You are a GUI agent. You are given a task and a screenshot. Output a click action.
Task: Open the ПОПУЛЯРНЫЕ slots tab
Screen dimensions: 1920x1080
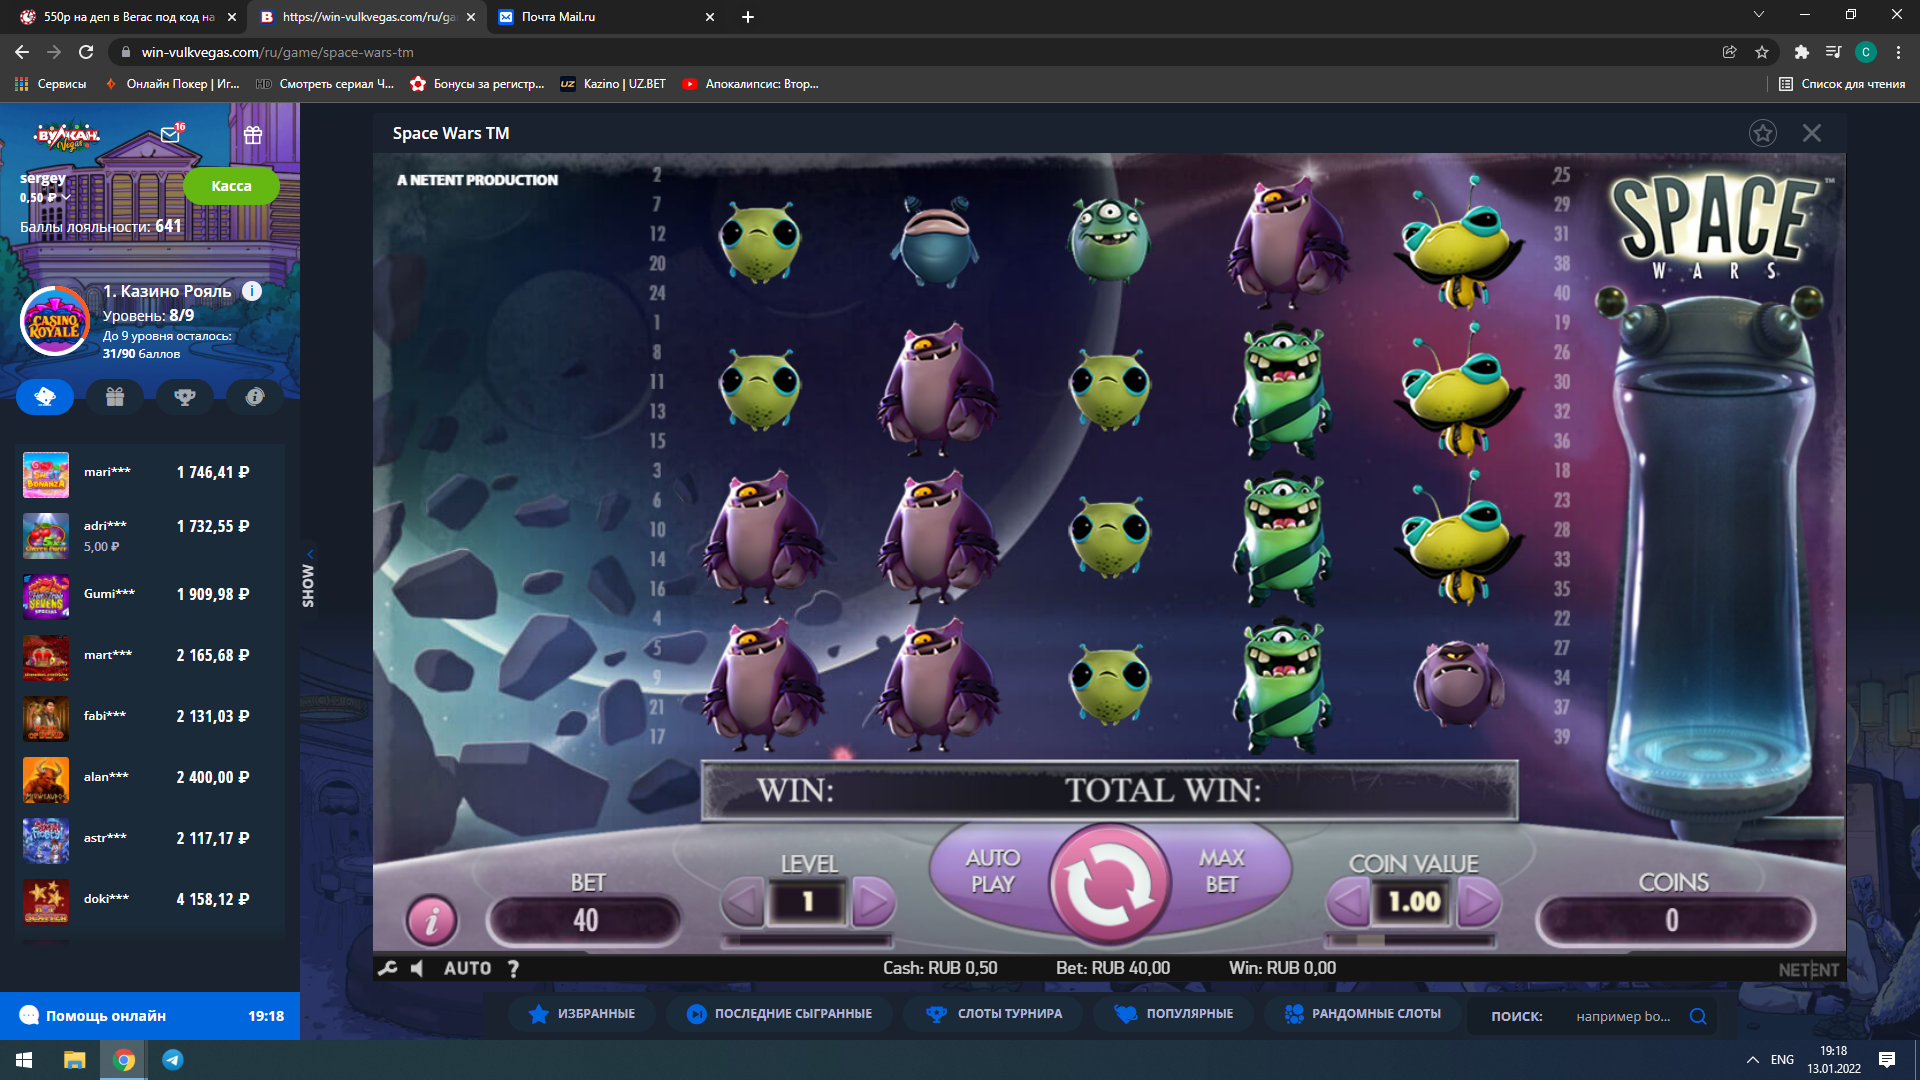click(1174, 1014)
